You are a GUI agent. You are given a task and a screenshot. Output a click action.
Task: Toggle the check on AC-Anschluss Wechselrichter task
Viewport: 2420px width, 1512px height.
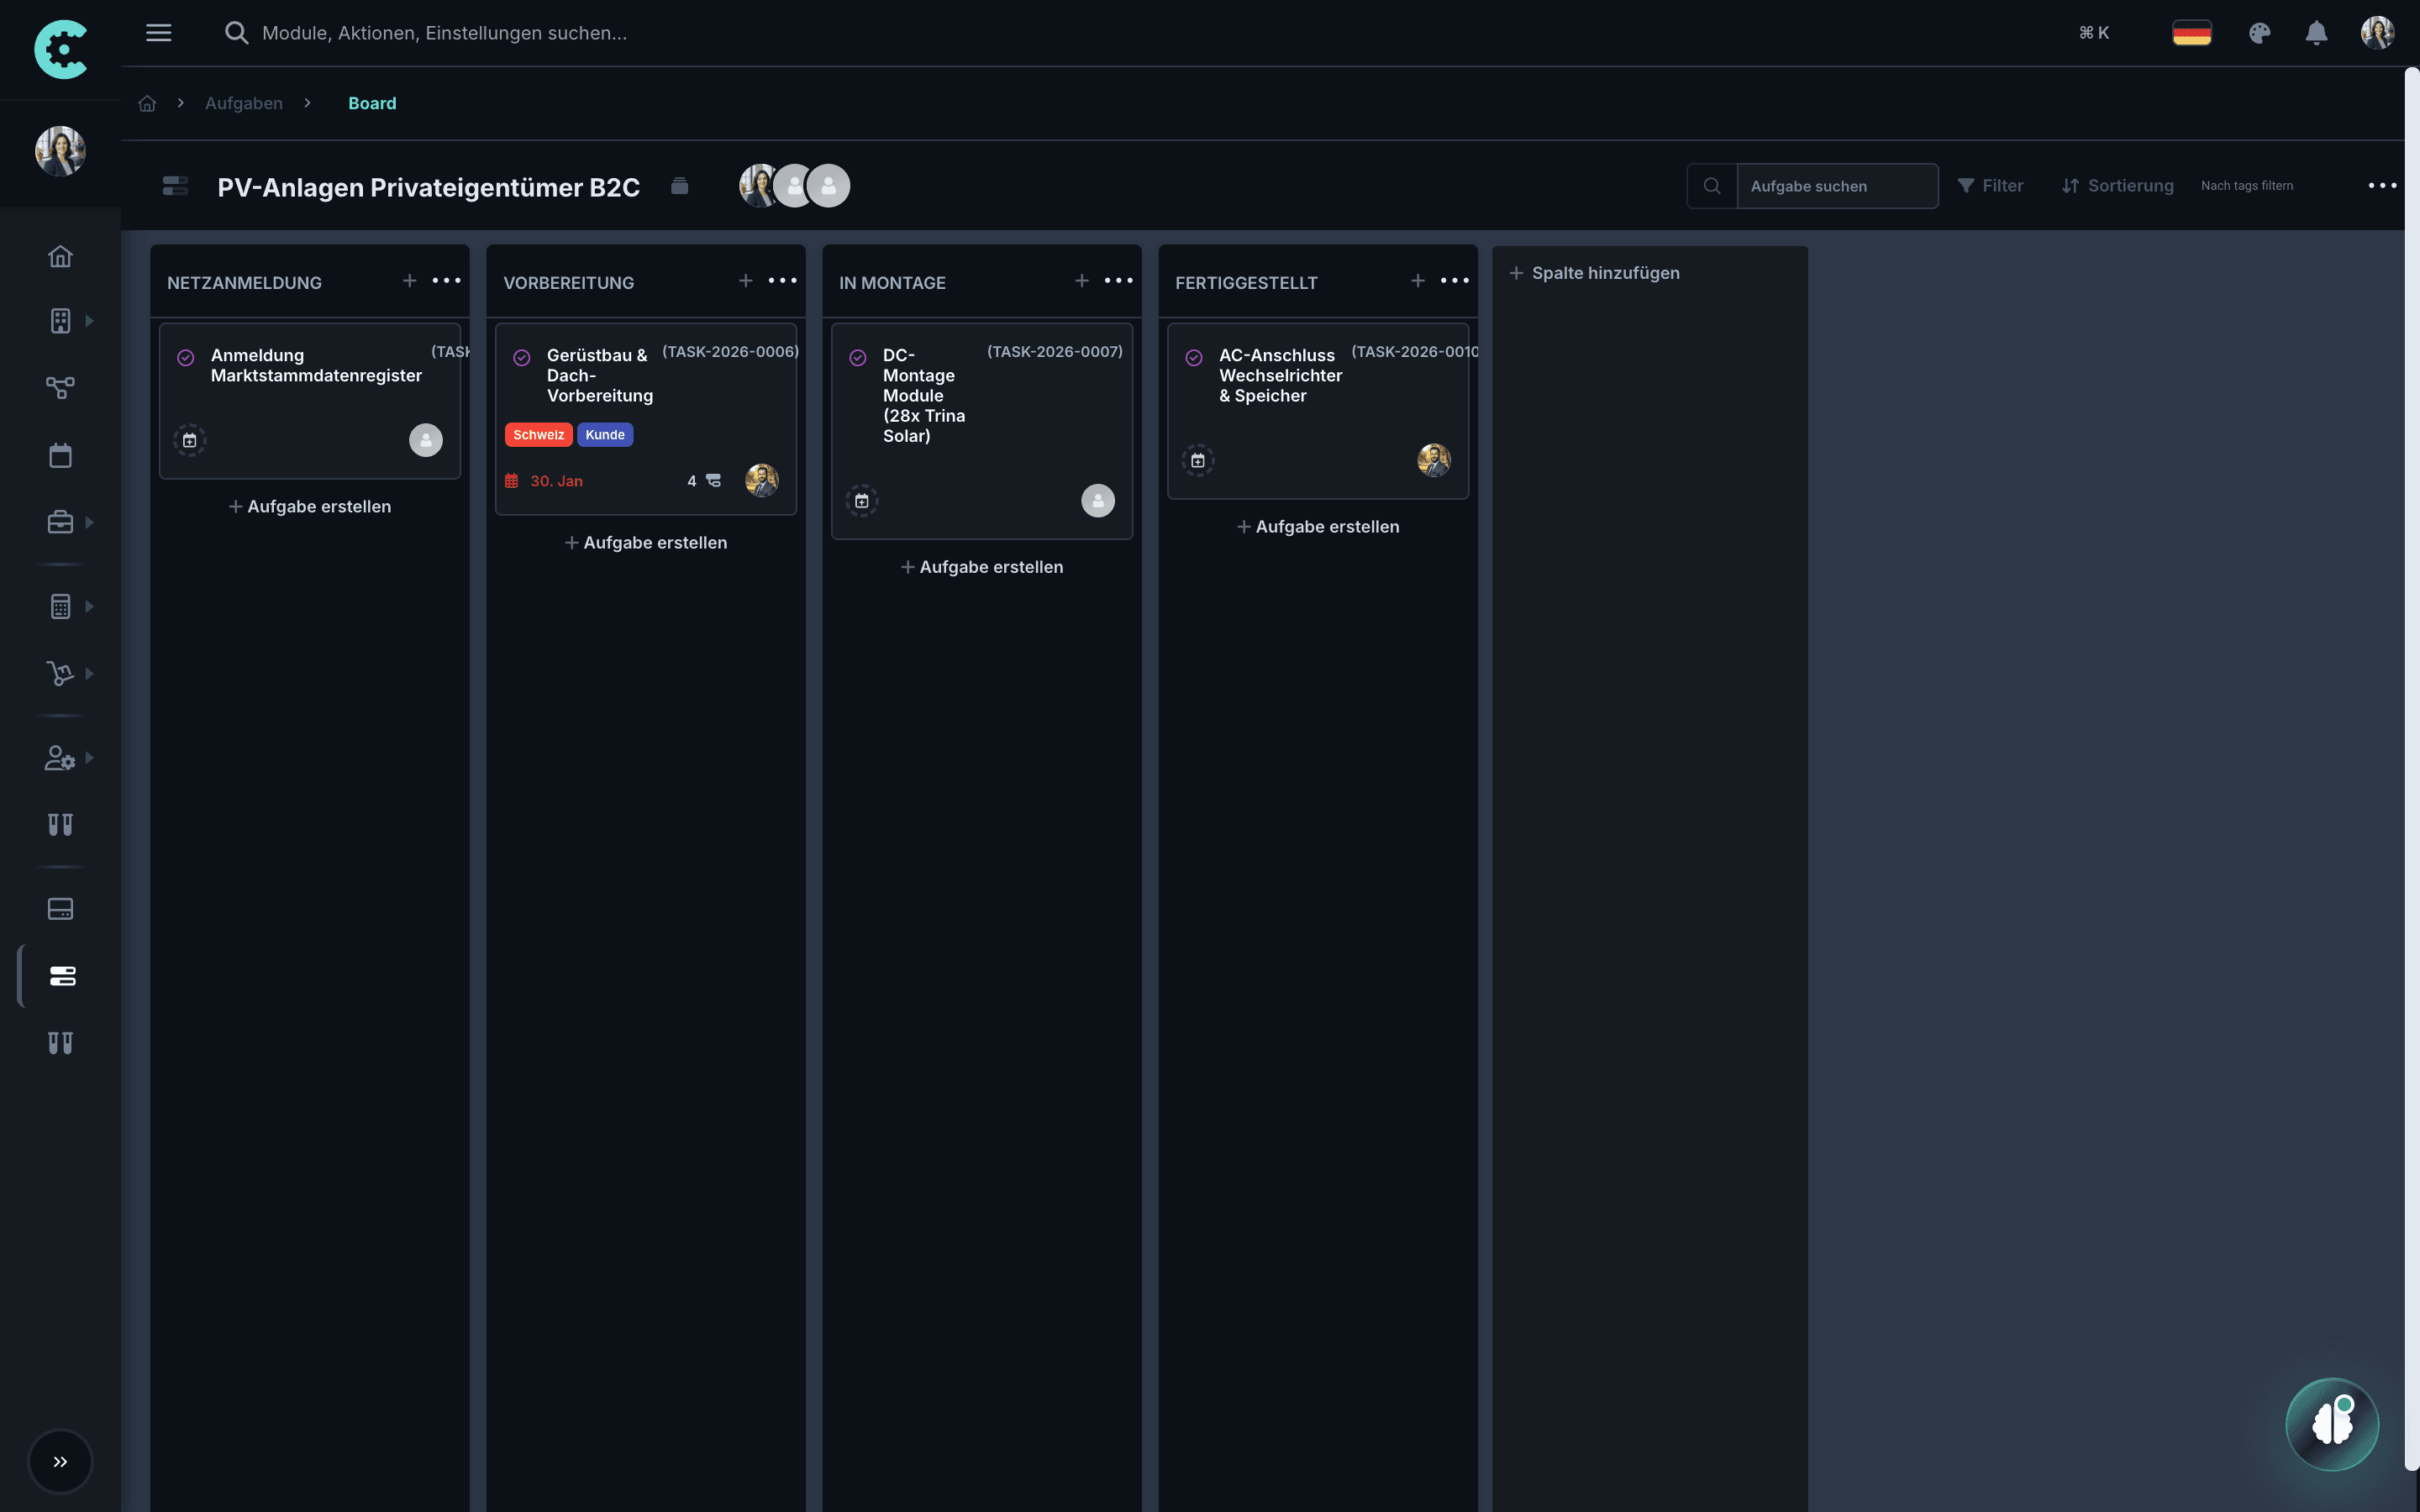coord(1196,356)
